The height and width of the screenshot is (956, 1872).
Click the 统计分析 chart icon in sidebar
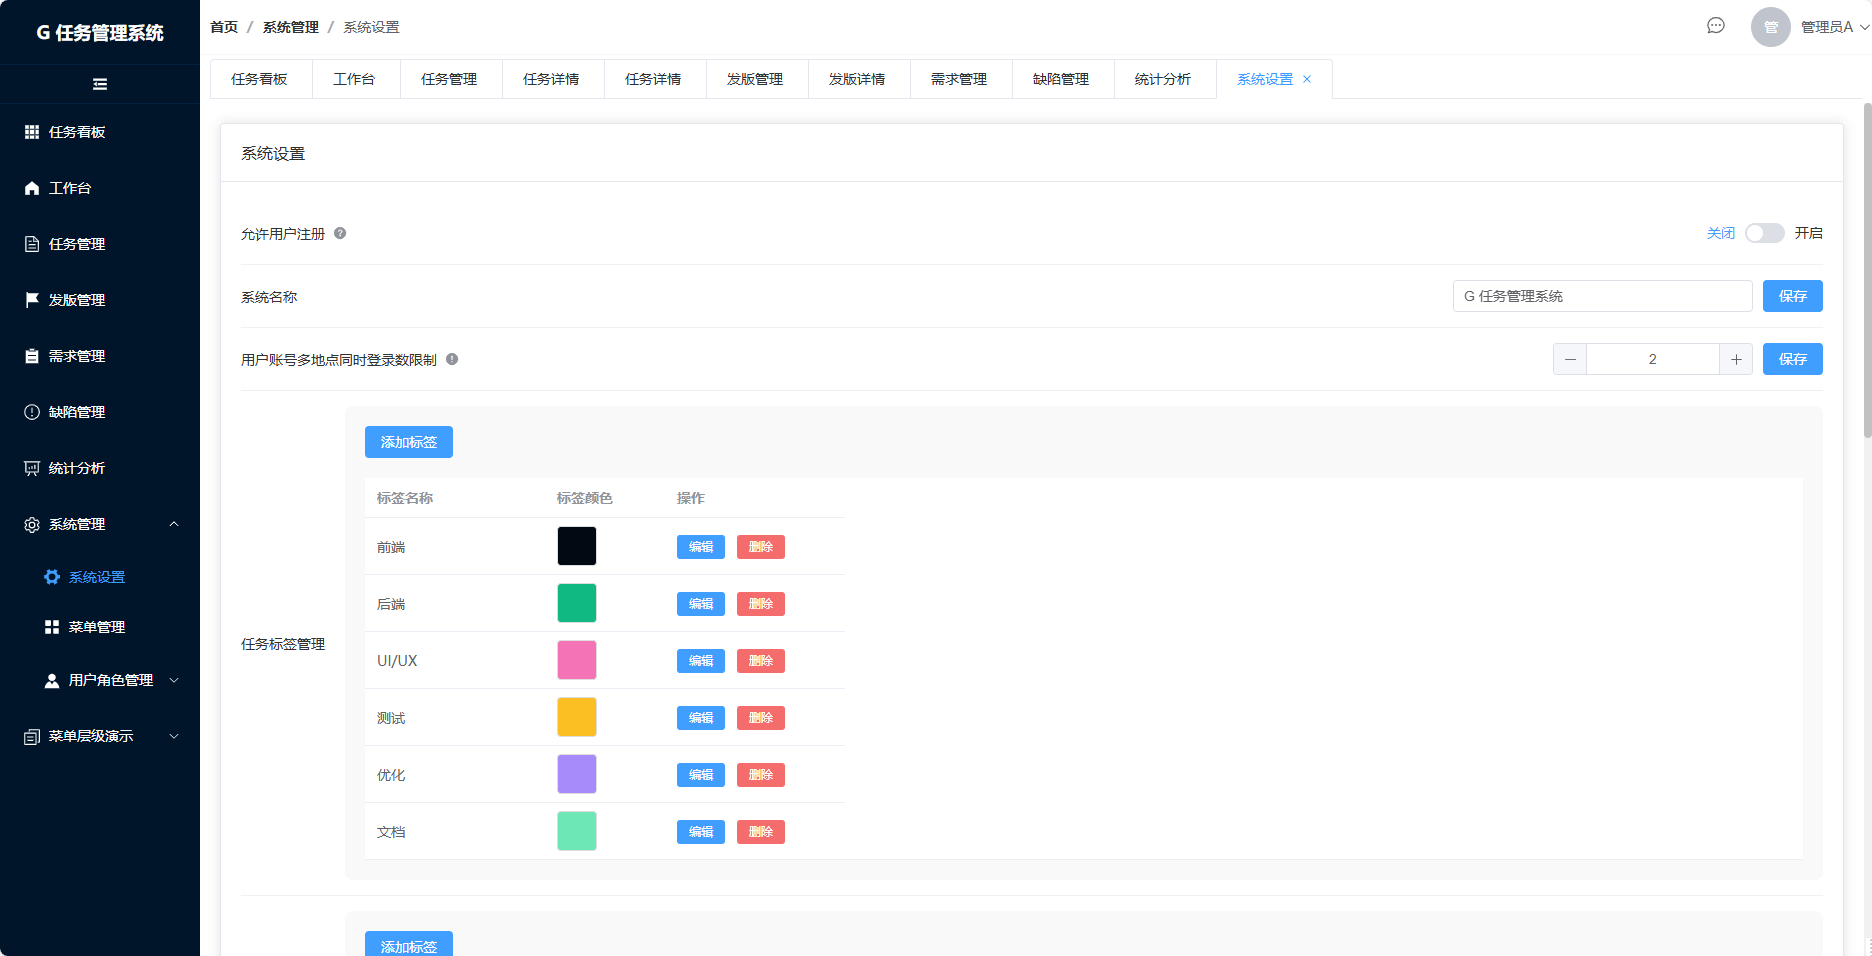point(32,468)
